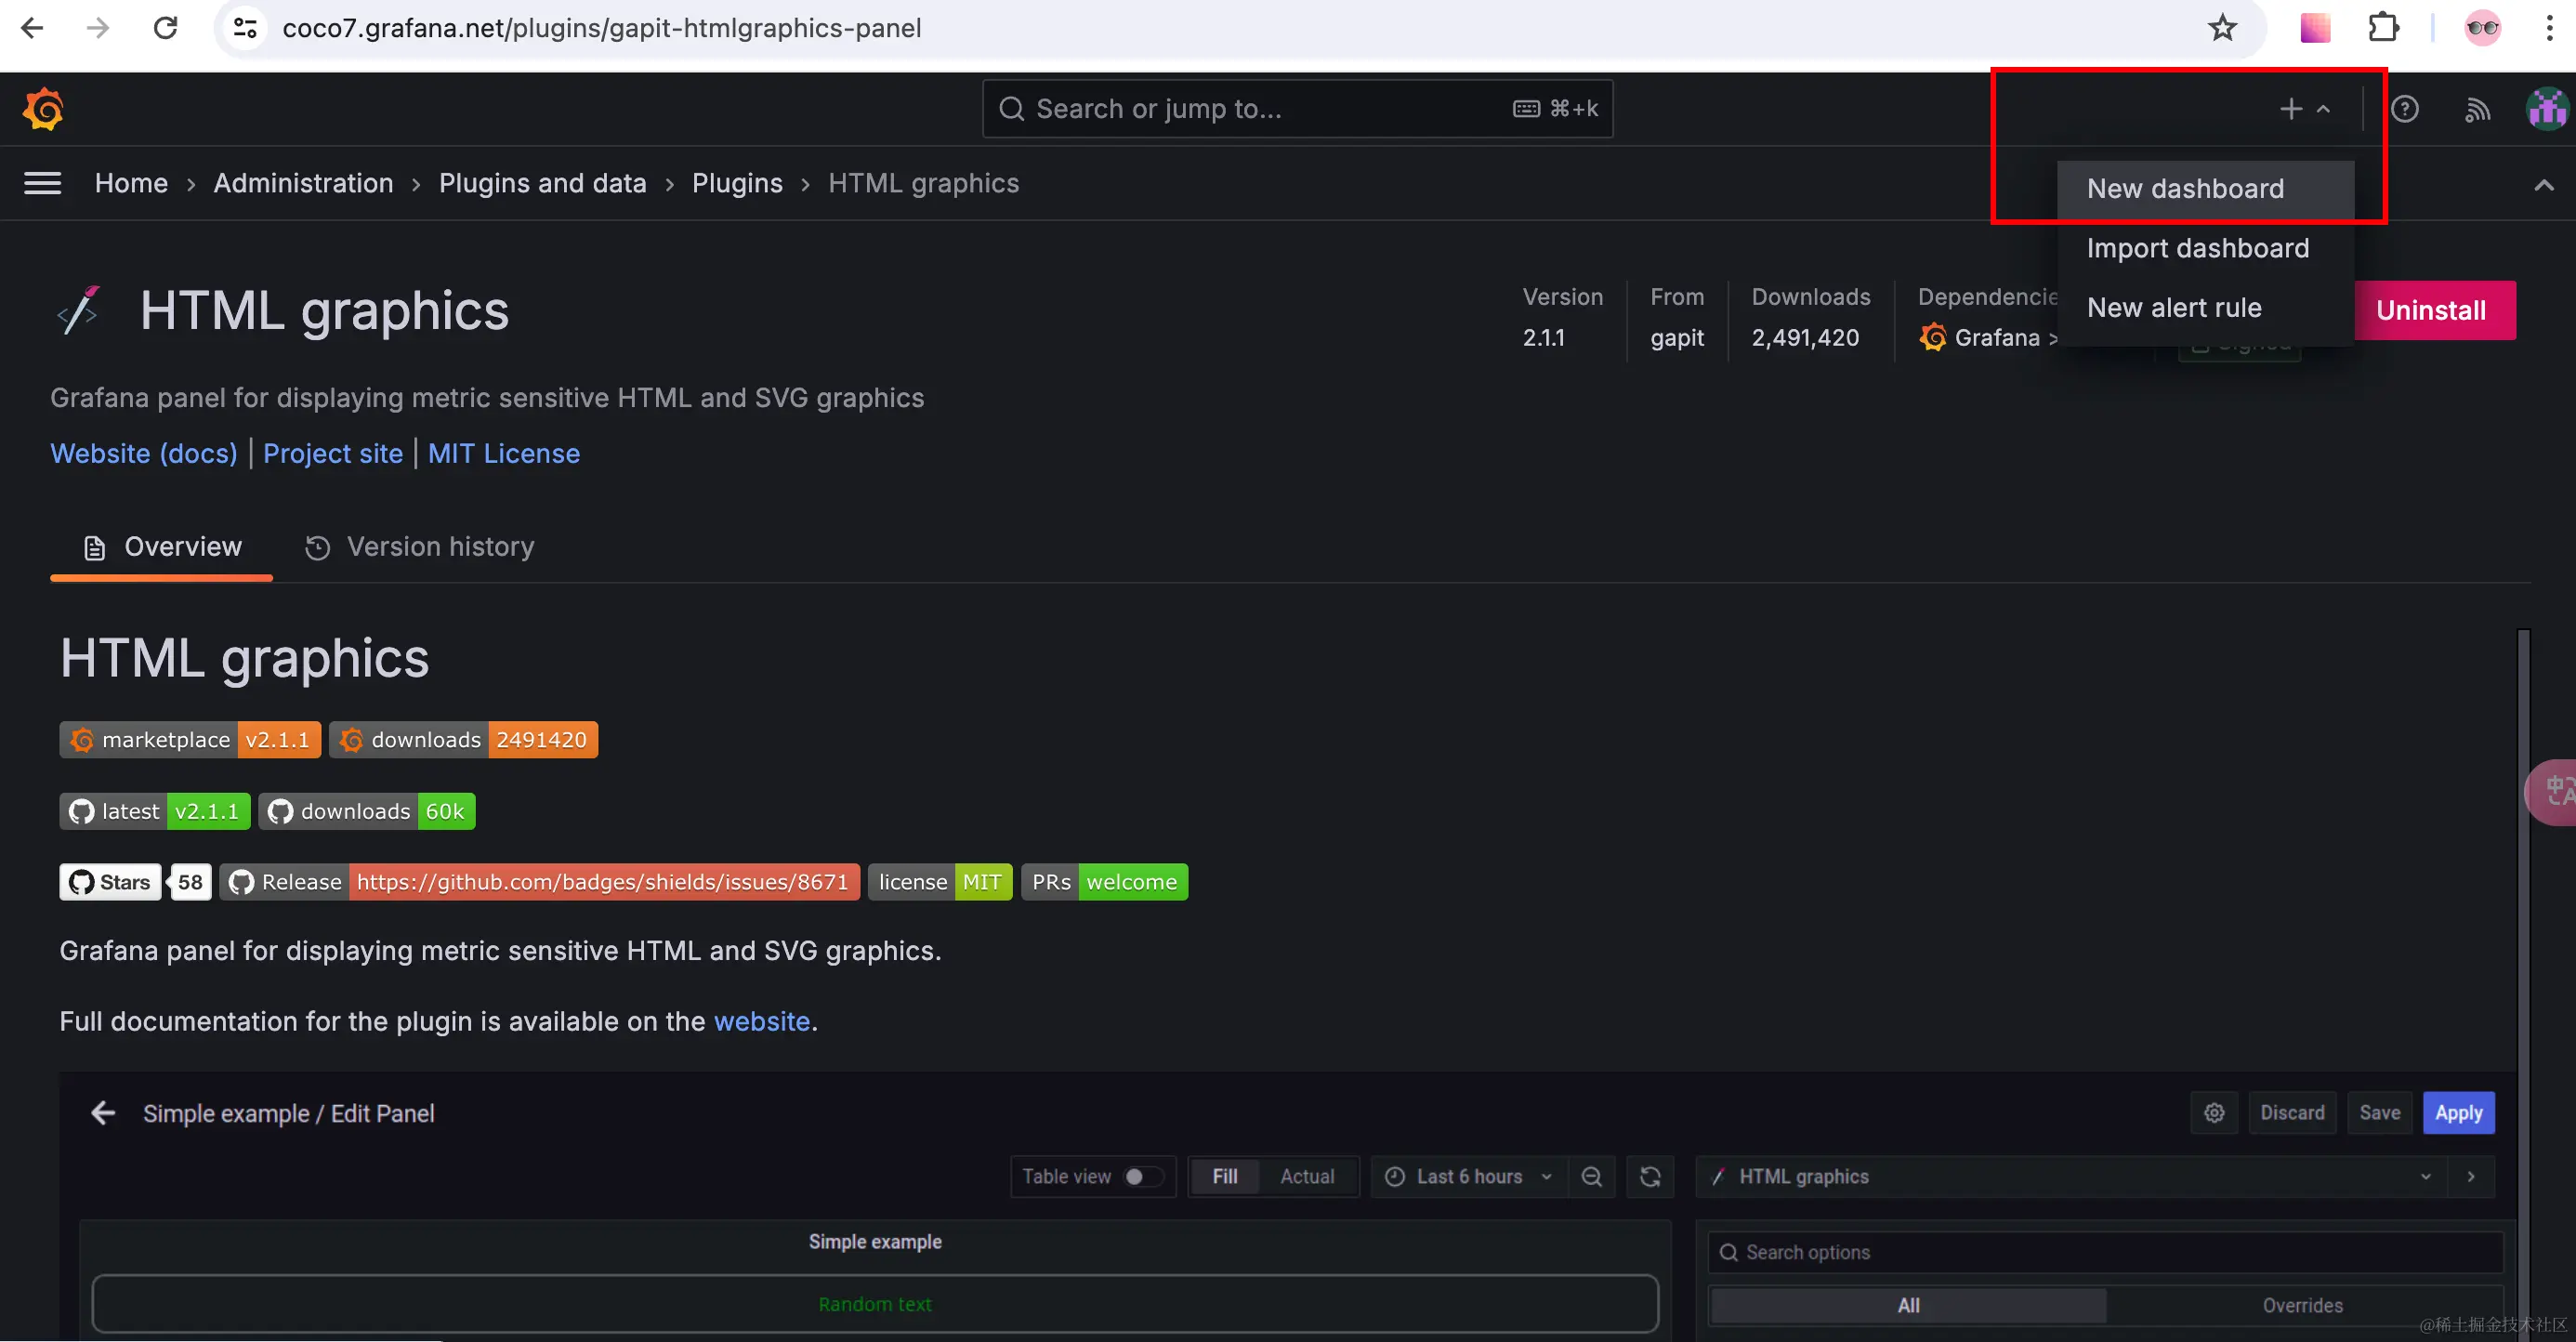Go to Administration in the breadcrumb

(303, 183)
